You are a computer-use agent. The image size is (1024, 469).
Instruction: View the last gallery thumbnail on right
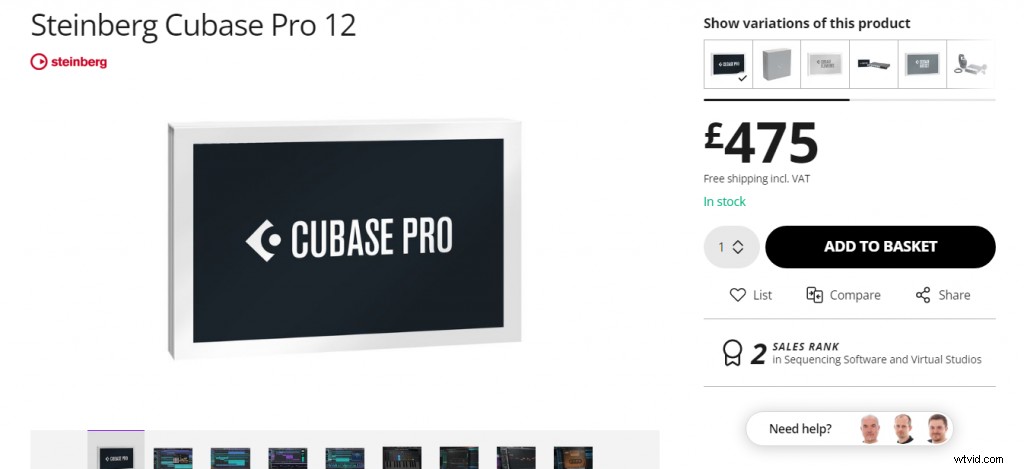click(x=573, y=457)
